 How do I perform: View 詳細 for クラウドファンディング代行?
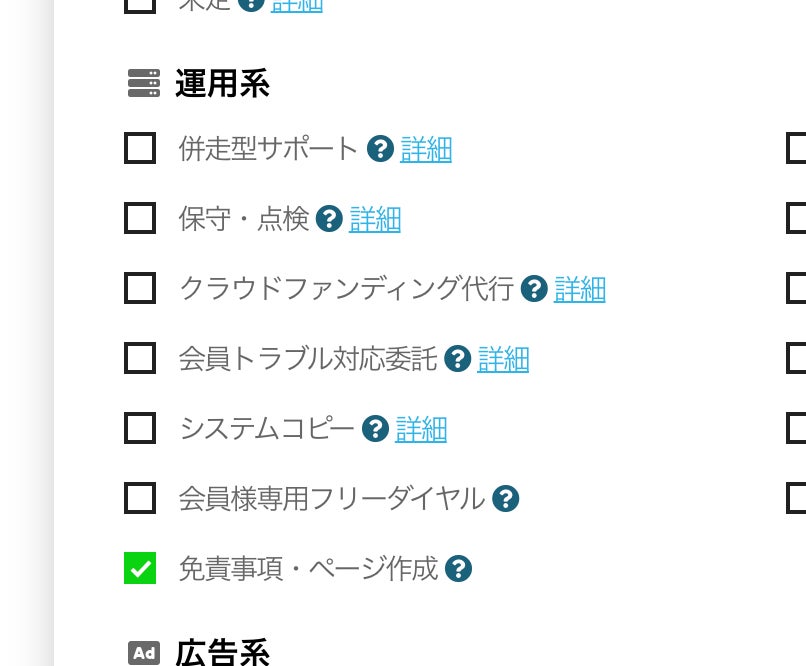580,289
